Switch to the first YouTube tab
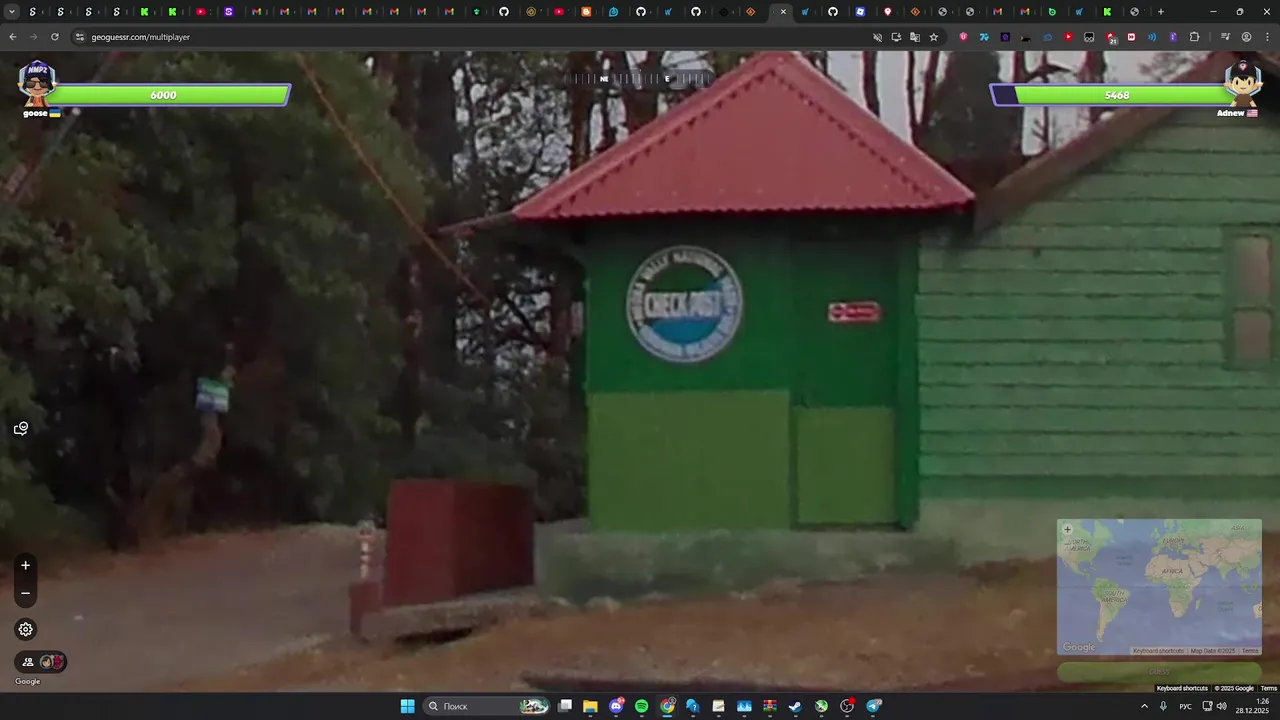Viewport: 1280px width, 720px height. point(201,12)
